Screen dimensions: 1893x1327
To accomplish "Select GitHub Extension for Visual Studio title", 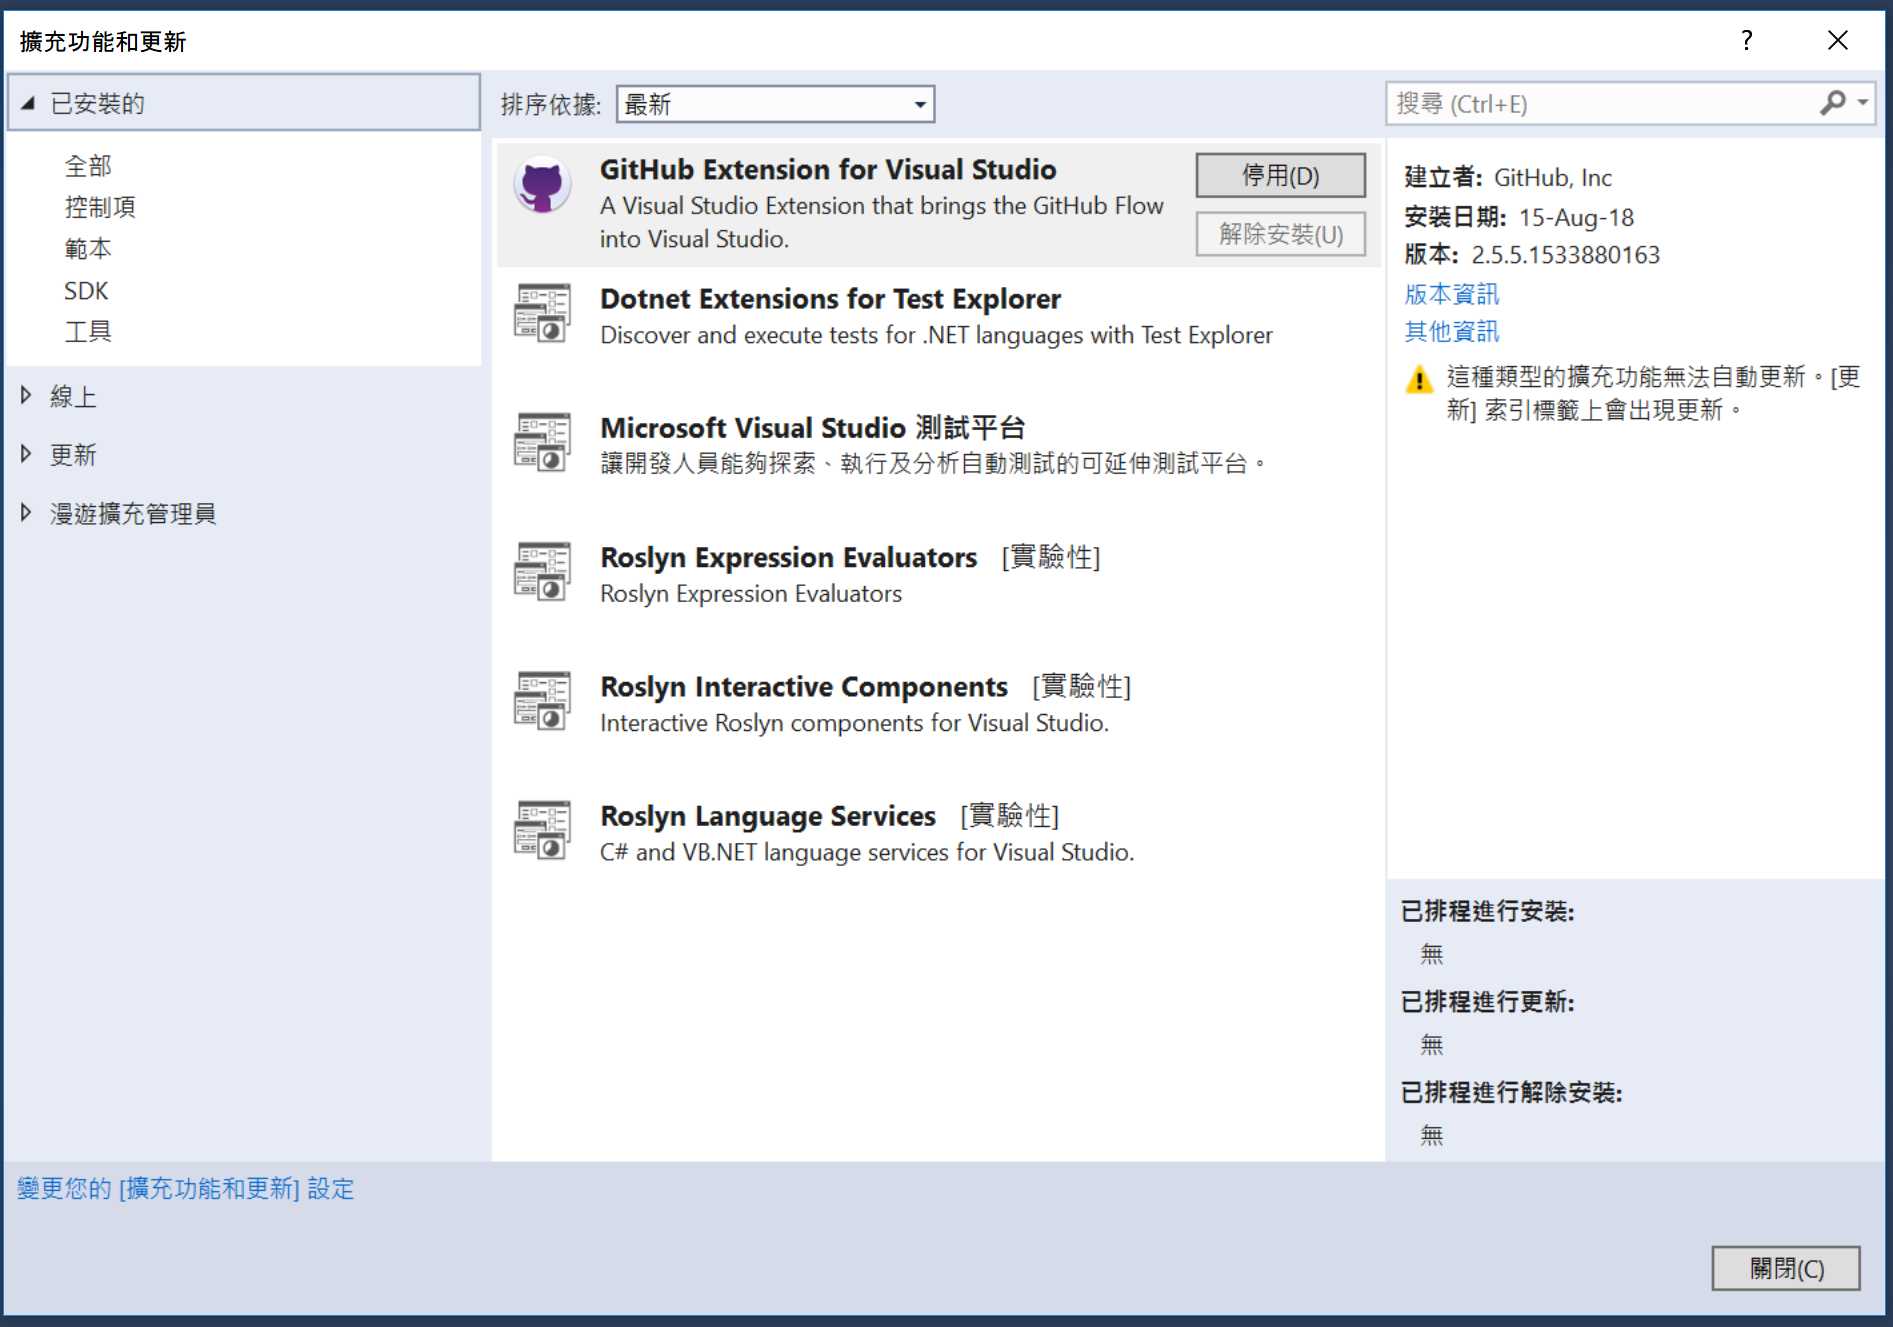I will point(828,169).
